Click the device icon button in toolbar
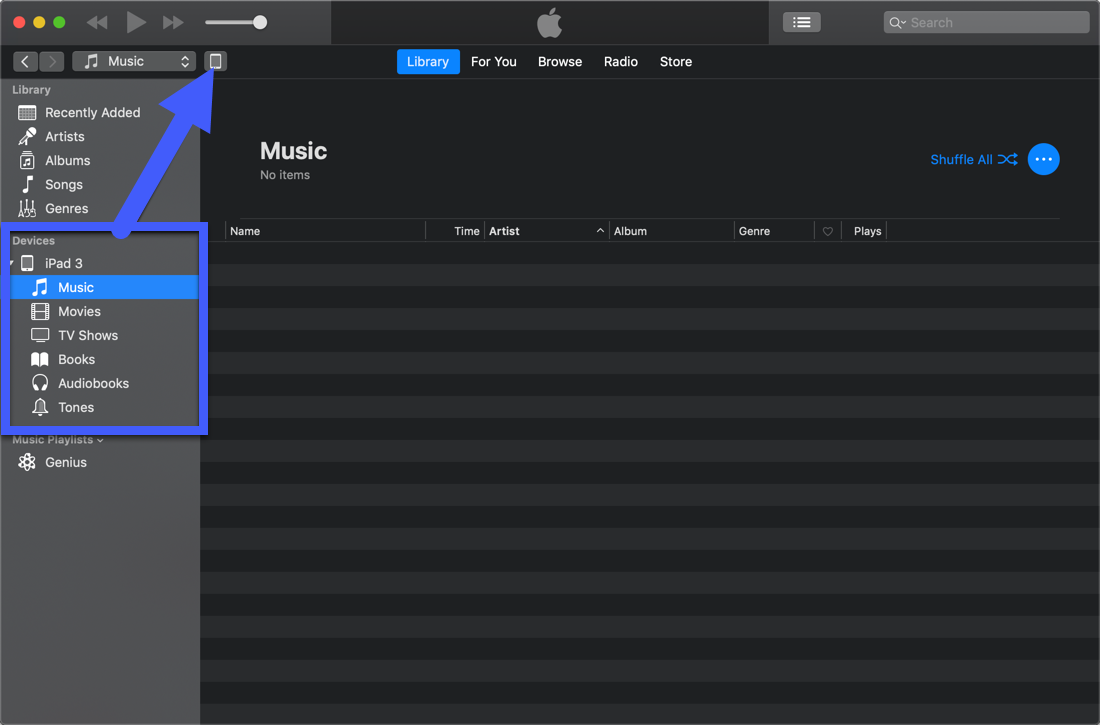Image resolution: width=1100 pixels, height=725 pixels. pos(215,62)
